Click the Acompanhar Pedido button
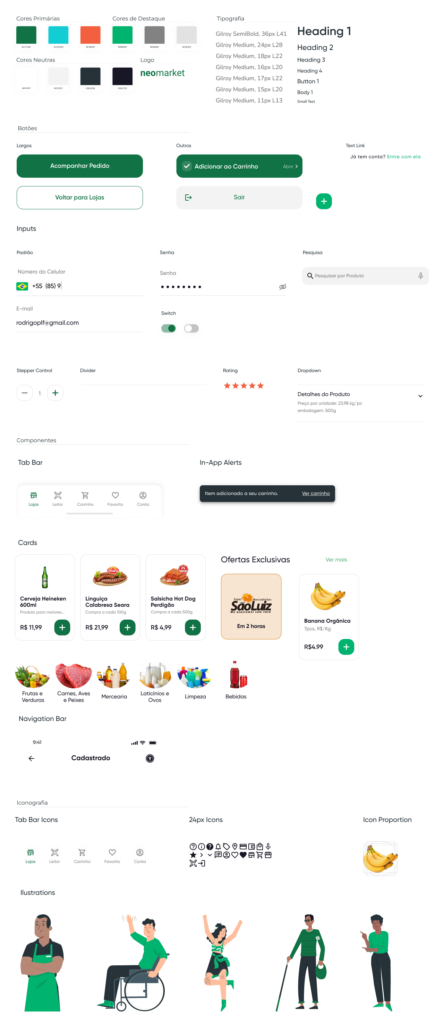The width and height of the screenshot is (444, 1024). [x=80, y=166]
